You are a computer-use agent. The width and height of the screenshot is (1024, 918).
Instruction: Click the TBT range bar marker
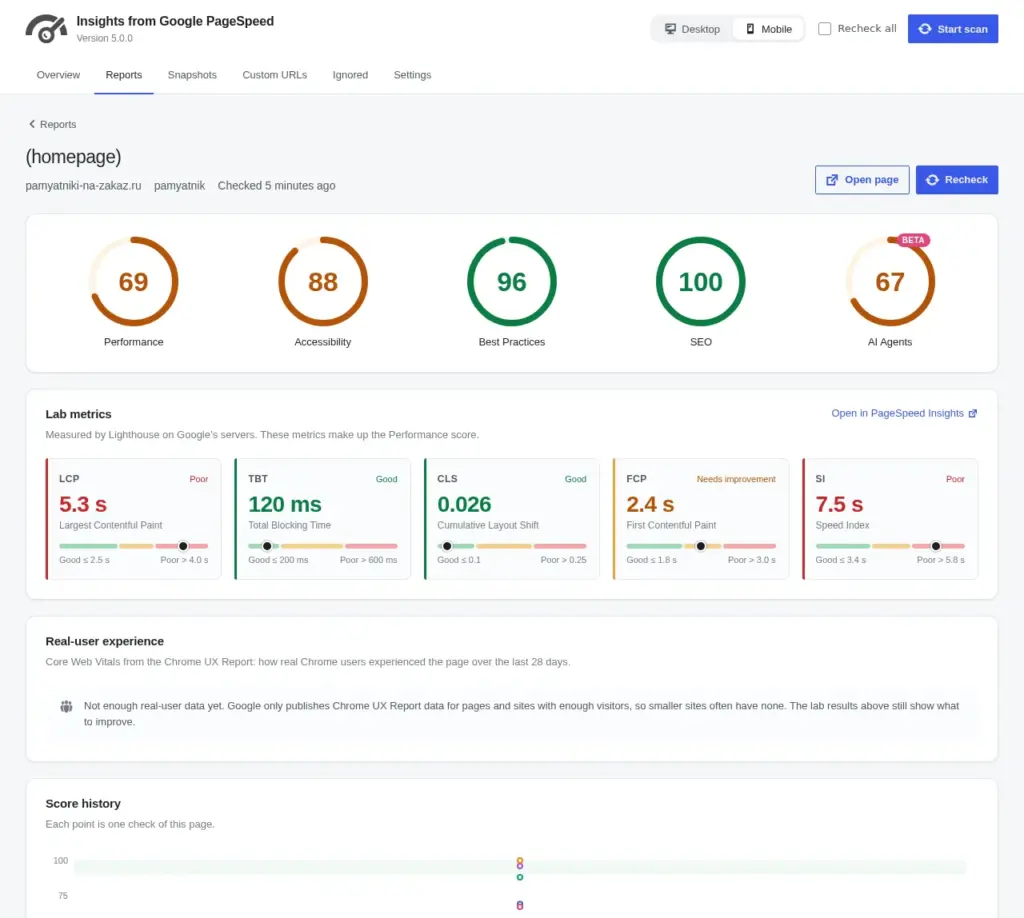[266, 546]
